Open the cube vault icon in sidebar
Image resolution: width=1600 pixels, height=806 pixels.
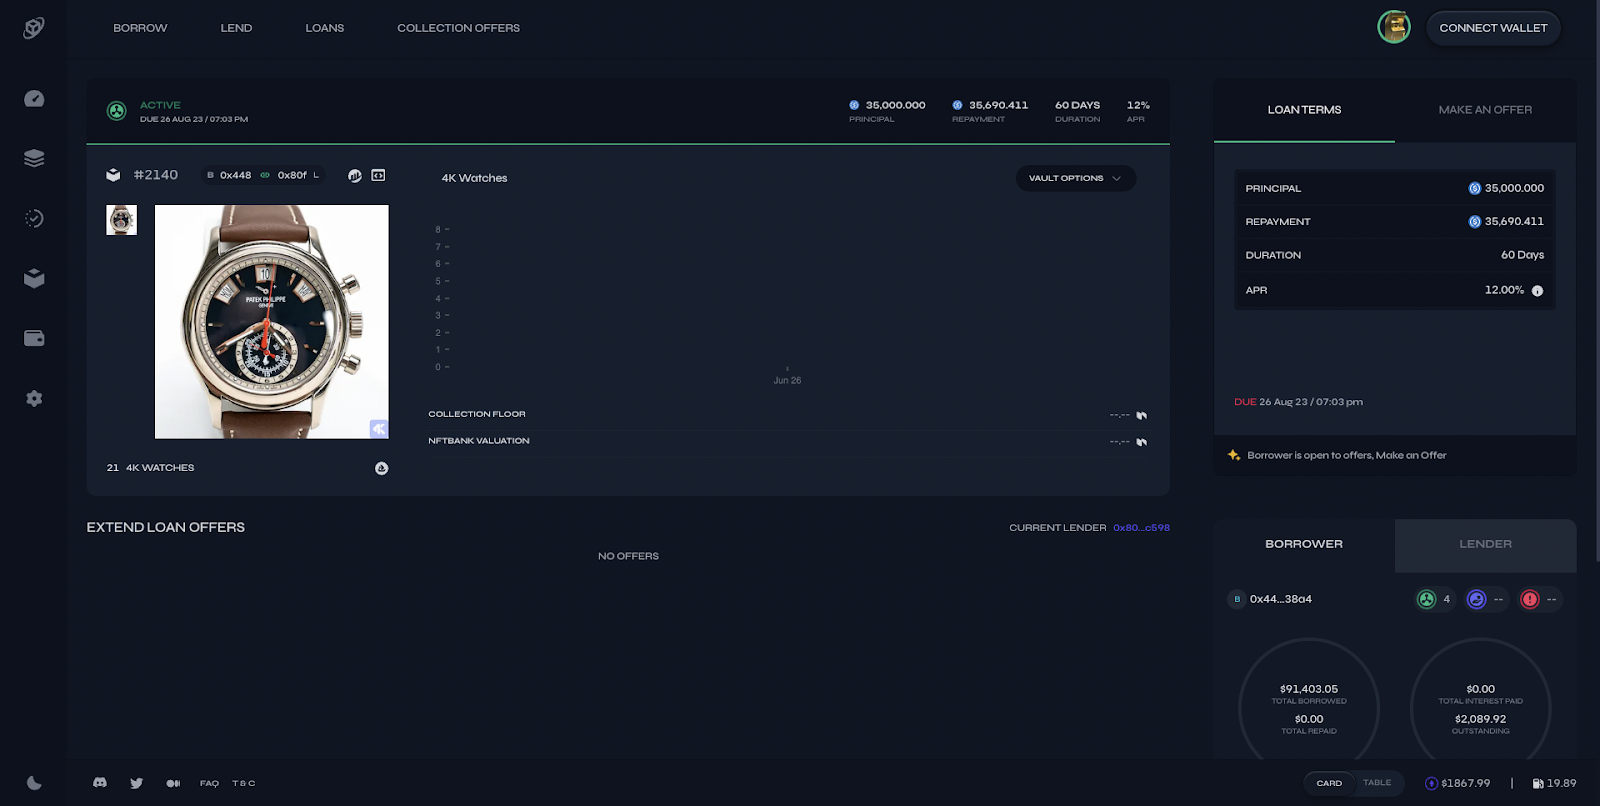point(34,278)
